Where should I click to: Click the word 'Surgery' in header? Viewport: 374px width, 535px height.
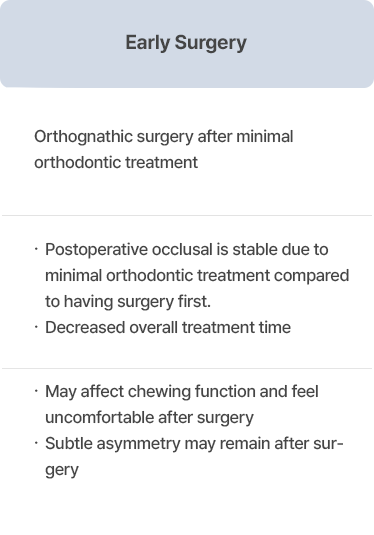click(211, 43)
